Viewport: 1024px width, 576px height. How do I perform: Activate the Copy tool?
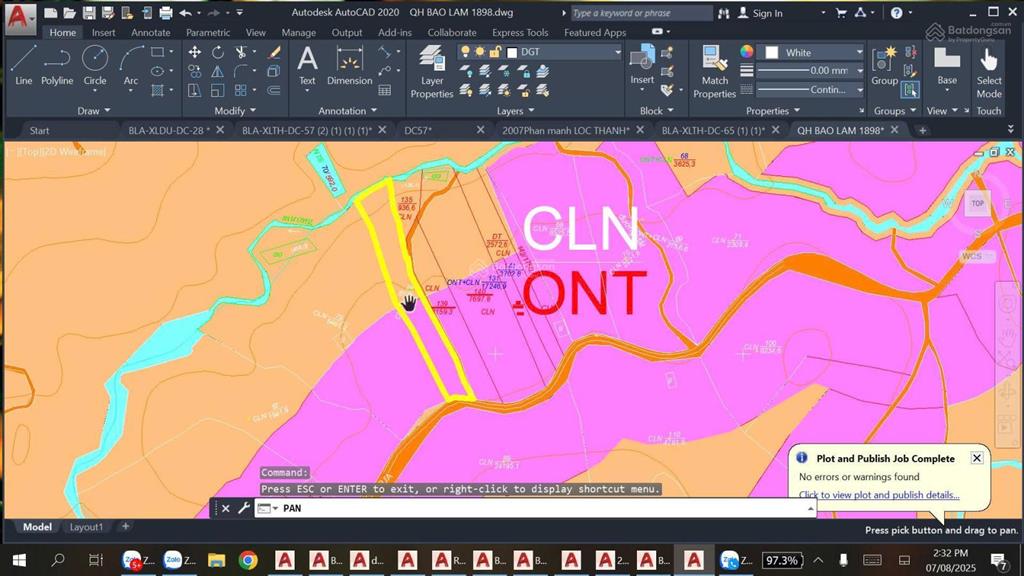coord(195,71)
